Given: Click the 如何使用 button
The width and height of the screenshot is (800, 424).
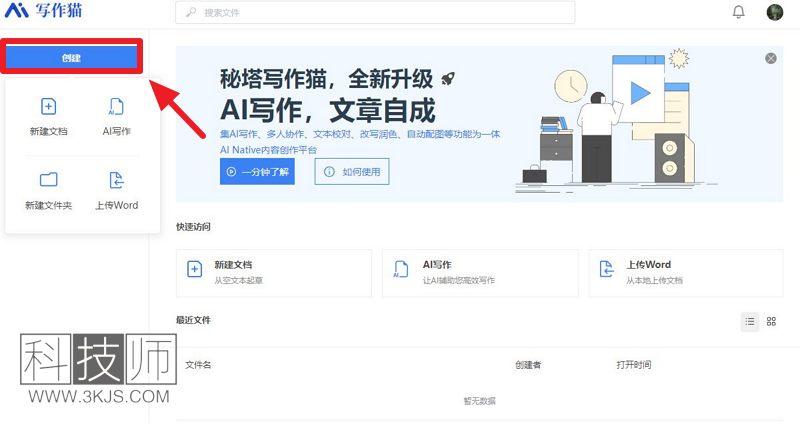Looking at the screenshot, I should tap(352, 171).
